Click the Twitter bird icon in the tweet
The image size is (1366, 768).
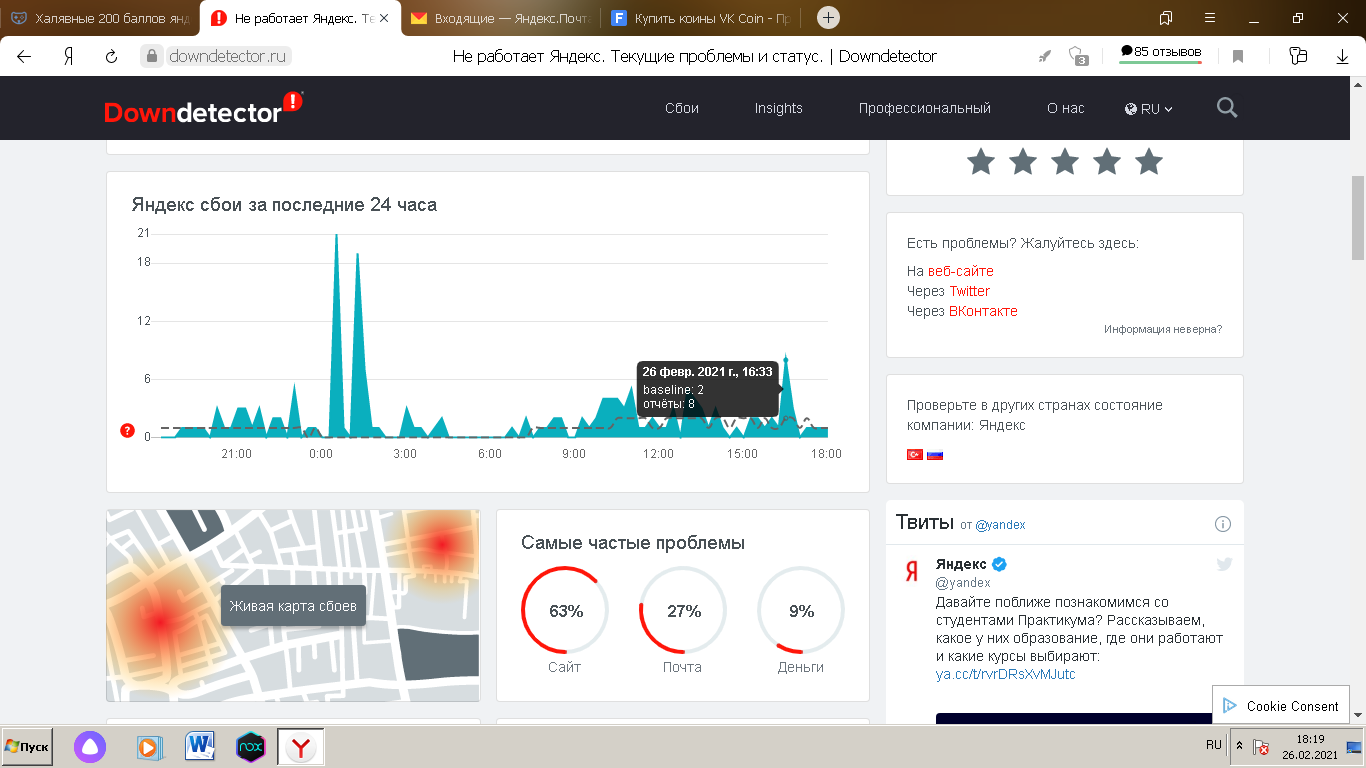(1224, 564)
